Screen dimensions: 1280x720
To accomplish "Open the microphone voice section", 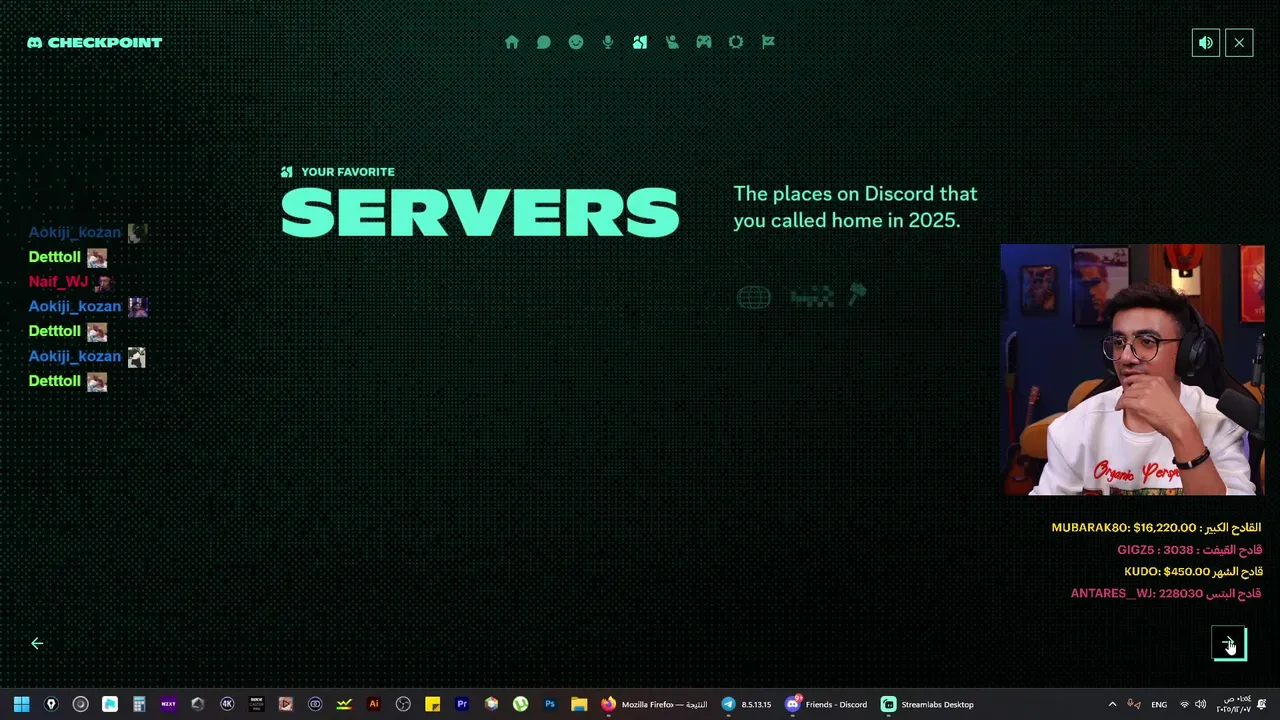I will pos(608,42).
